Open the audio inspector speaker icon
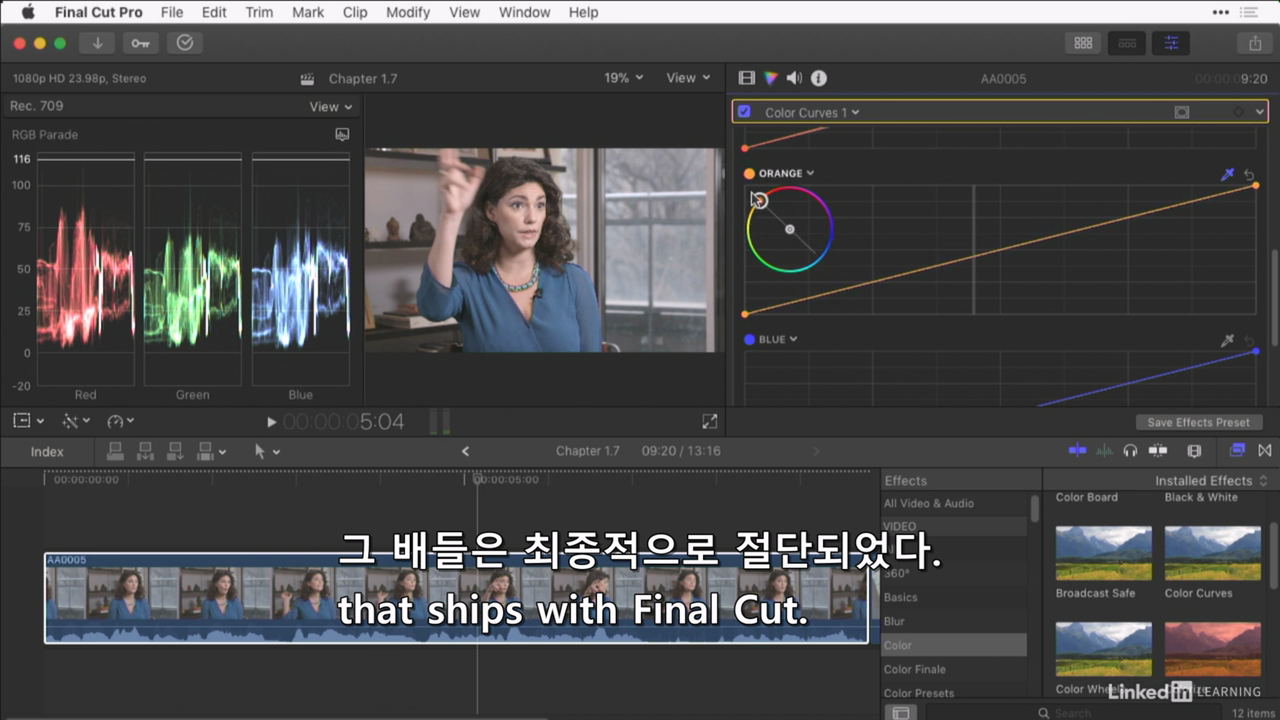Screen dimensions: 1280x720 794,78
